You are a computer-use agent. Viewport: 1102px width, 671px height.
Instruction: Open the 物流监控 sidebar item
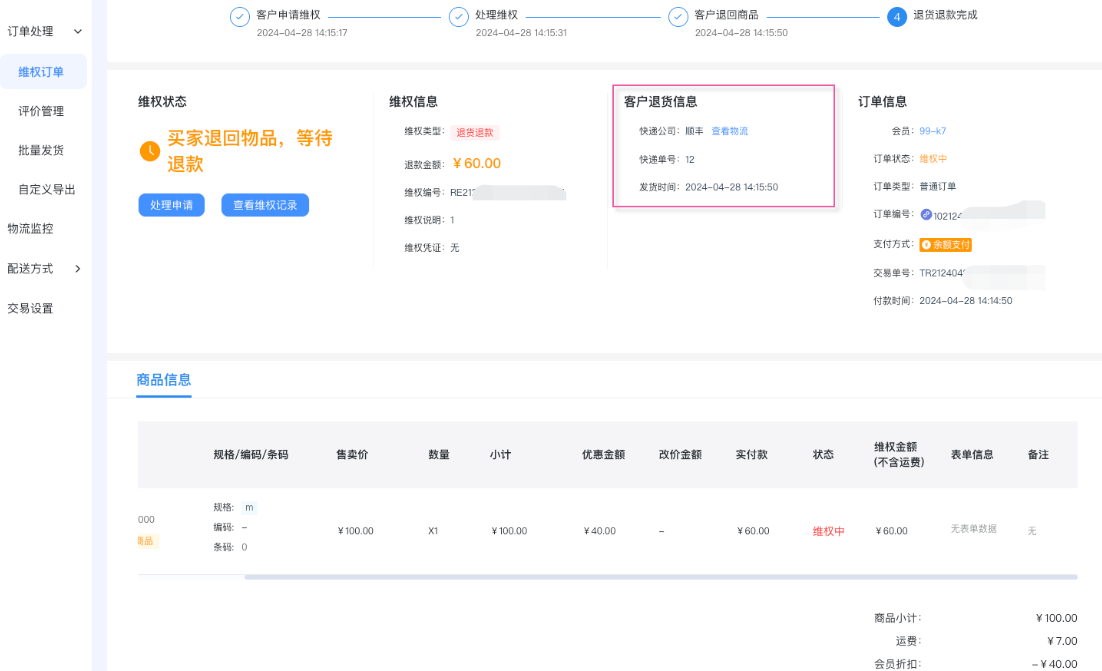[30, 228]
